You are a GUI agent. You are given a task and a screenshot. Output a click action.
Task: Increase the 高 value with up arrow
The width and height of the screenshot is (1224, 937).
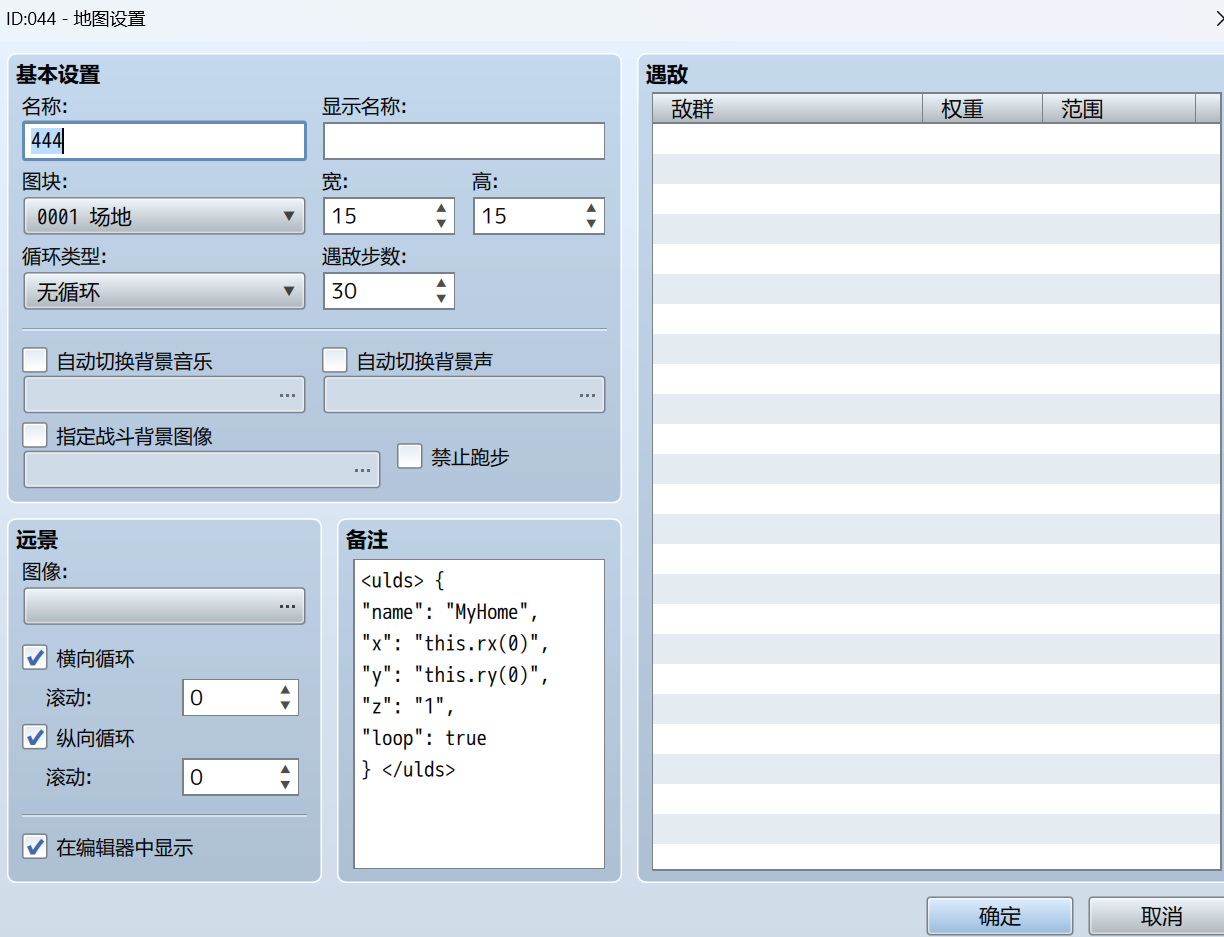tap(591, 208)
